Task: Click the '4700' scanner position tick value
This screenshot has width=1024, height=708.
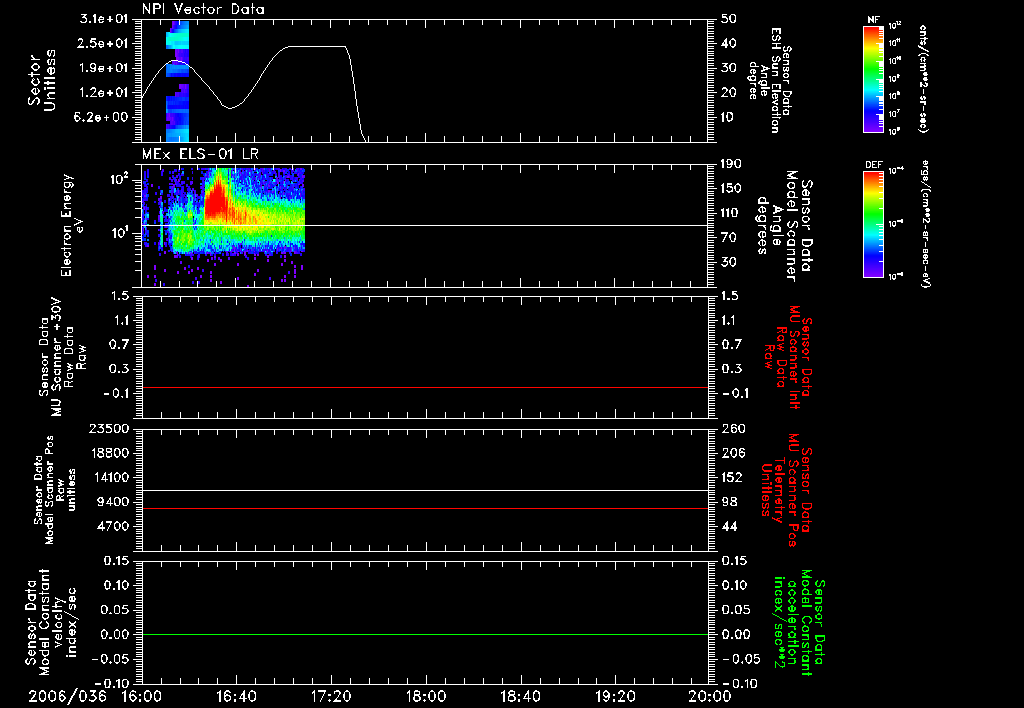Action: click(x=113, y=526)
